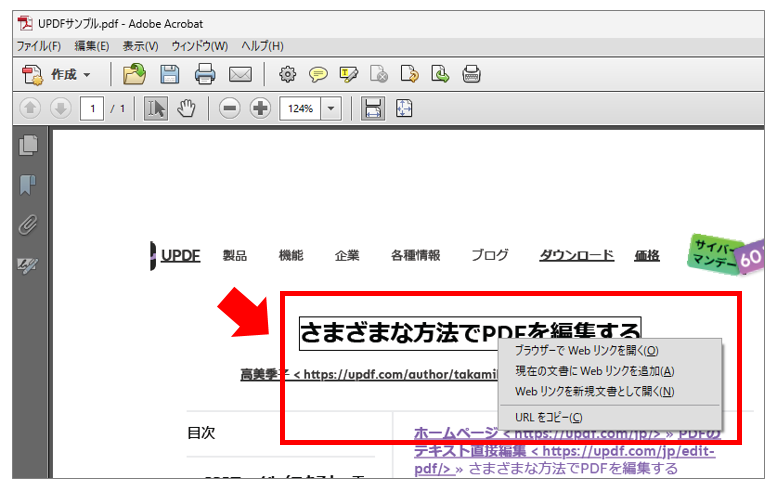Screen dimensions: 780x485
Task: Open settings gear icon in toolbar
Action: click(x=287, y=75)
